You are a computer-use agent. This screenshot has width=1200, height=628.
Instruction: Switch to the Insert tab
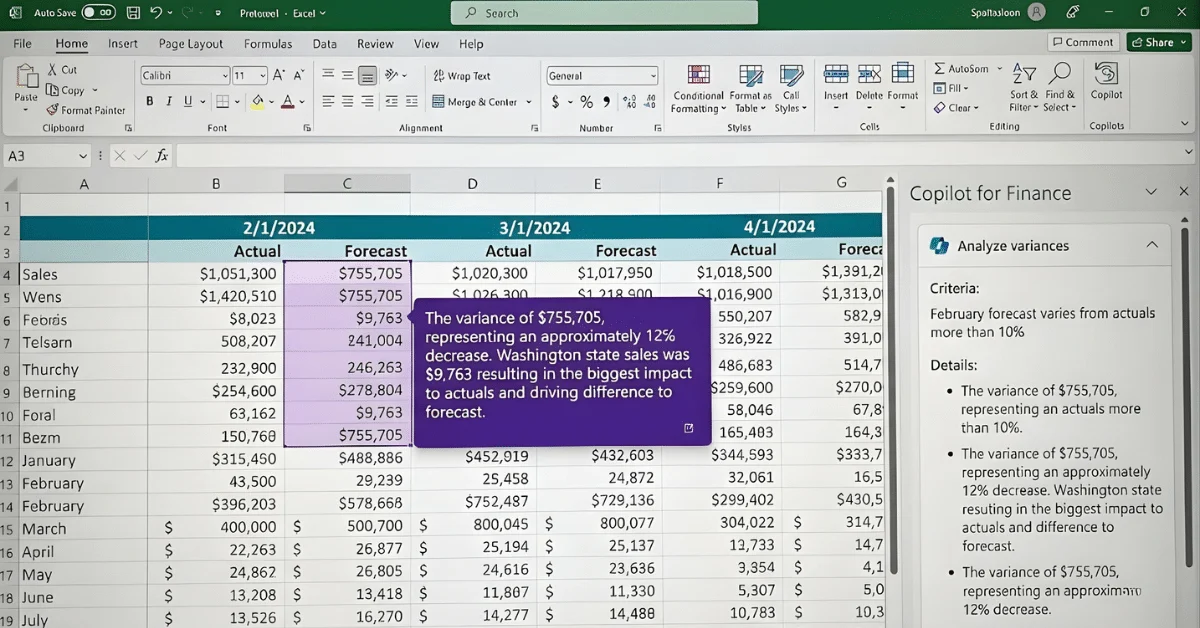tap(123, 43)
